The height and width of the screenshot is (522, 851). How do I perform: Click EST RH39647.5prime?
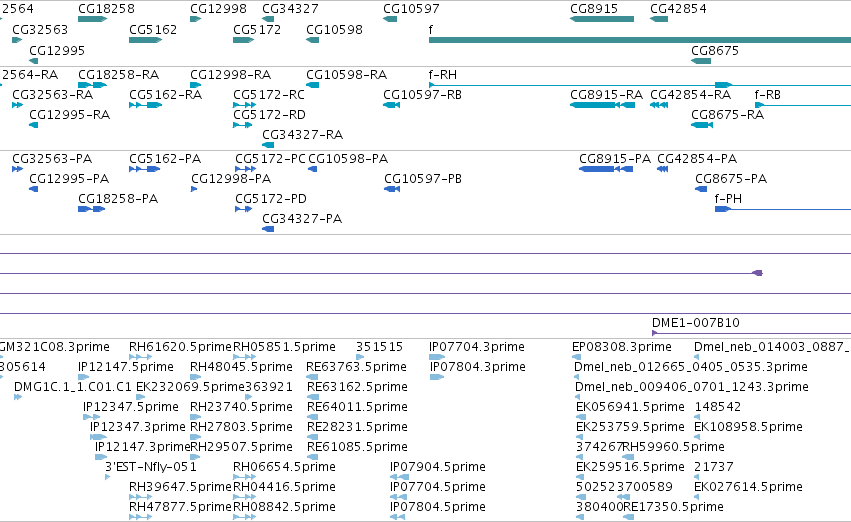tap(180, 487)
